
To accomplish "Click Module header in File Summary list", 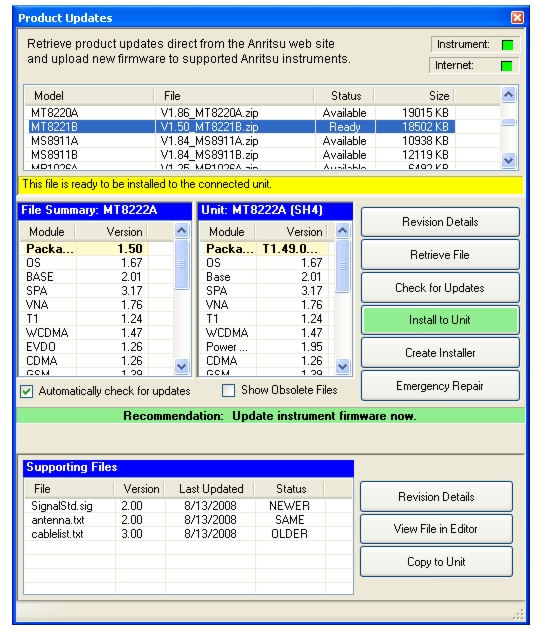I will pyautogui.click(x=48, y=232).
